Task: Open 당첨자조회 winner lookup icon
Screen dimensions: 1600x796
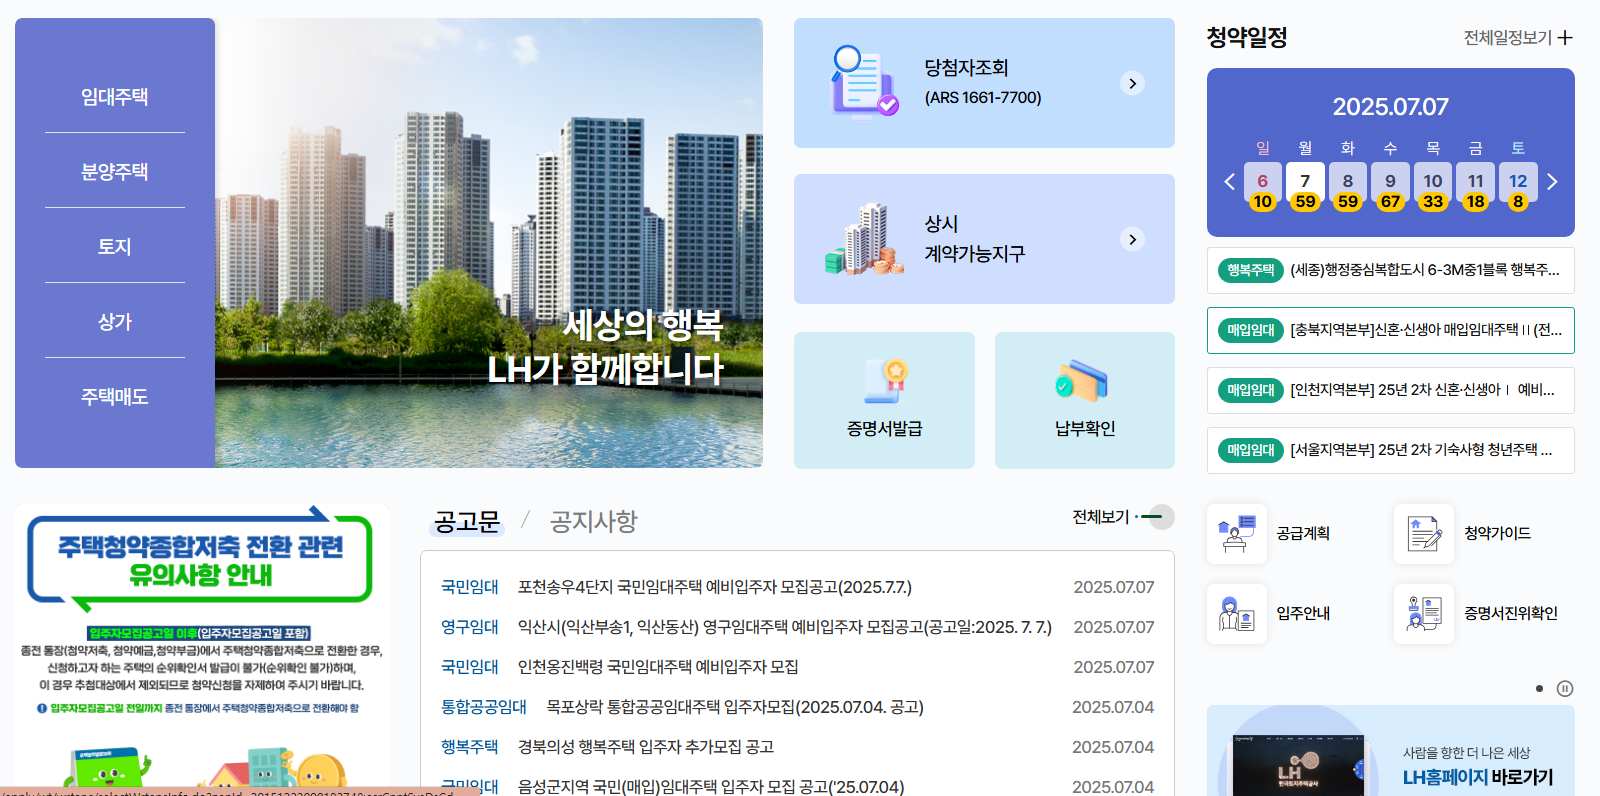Action: [x=864, y=81]
